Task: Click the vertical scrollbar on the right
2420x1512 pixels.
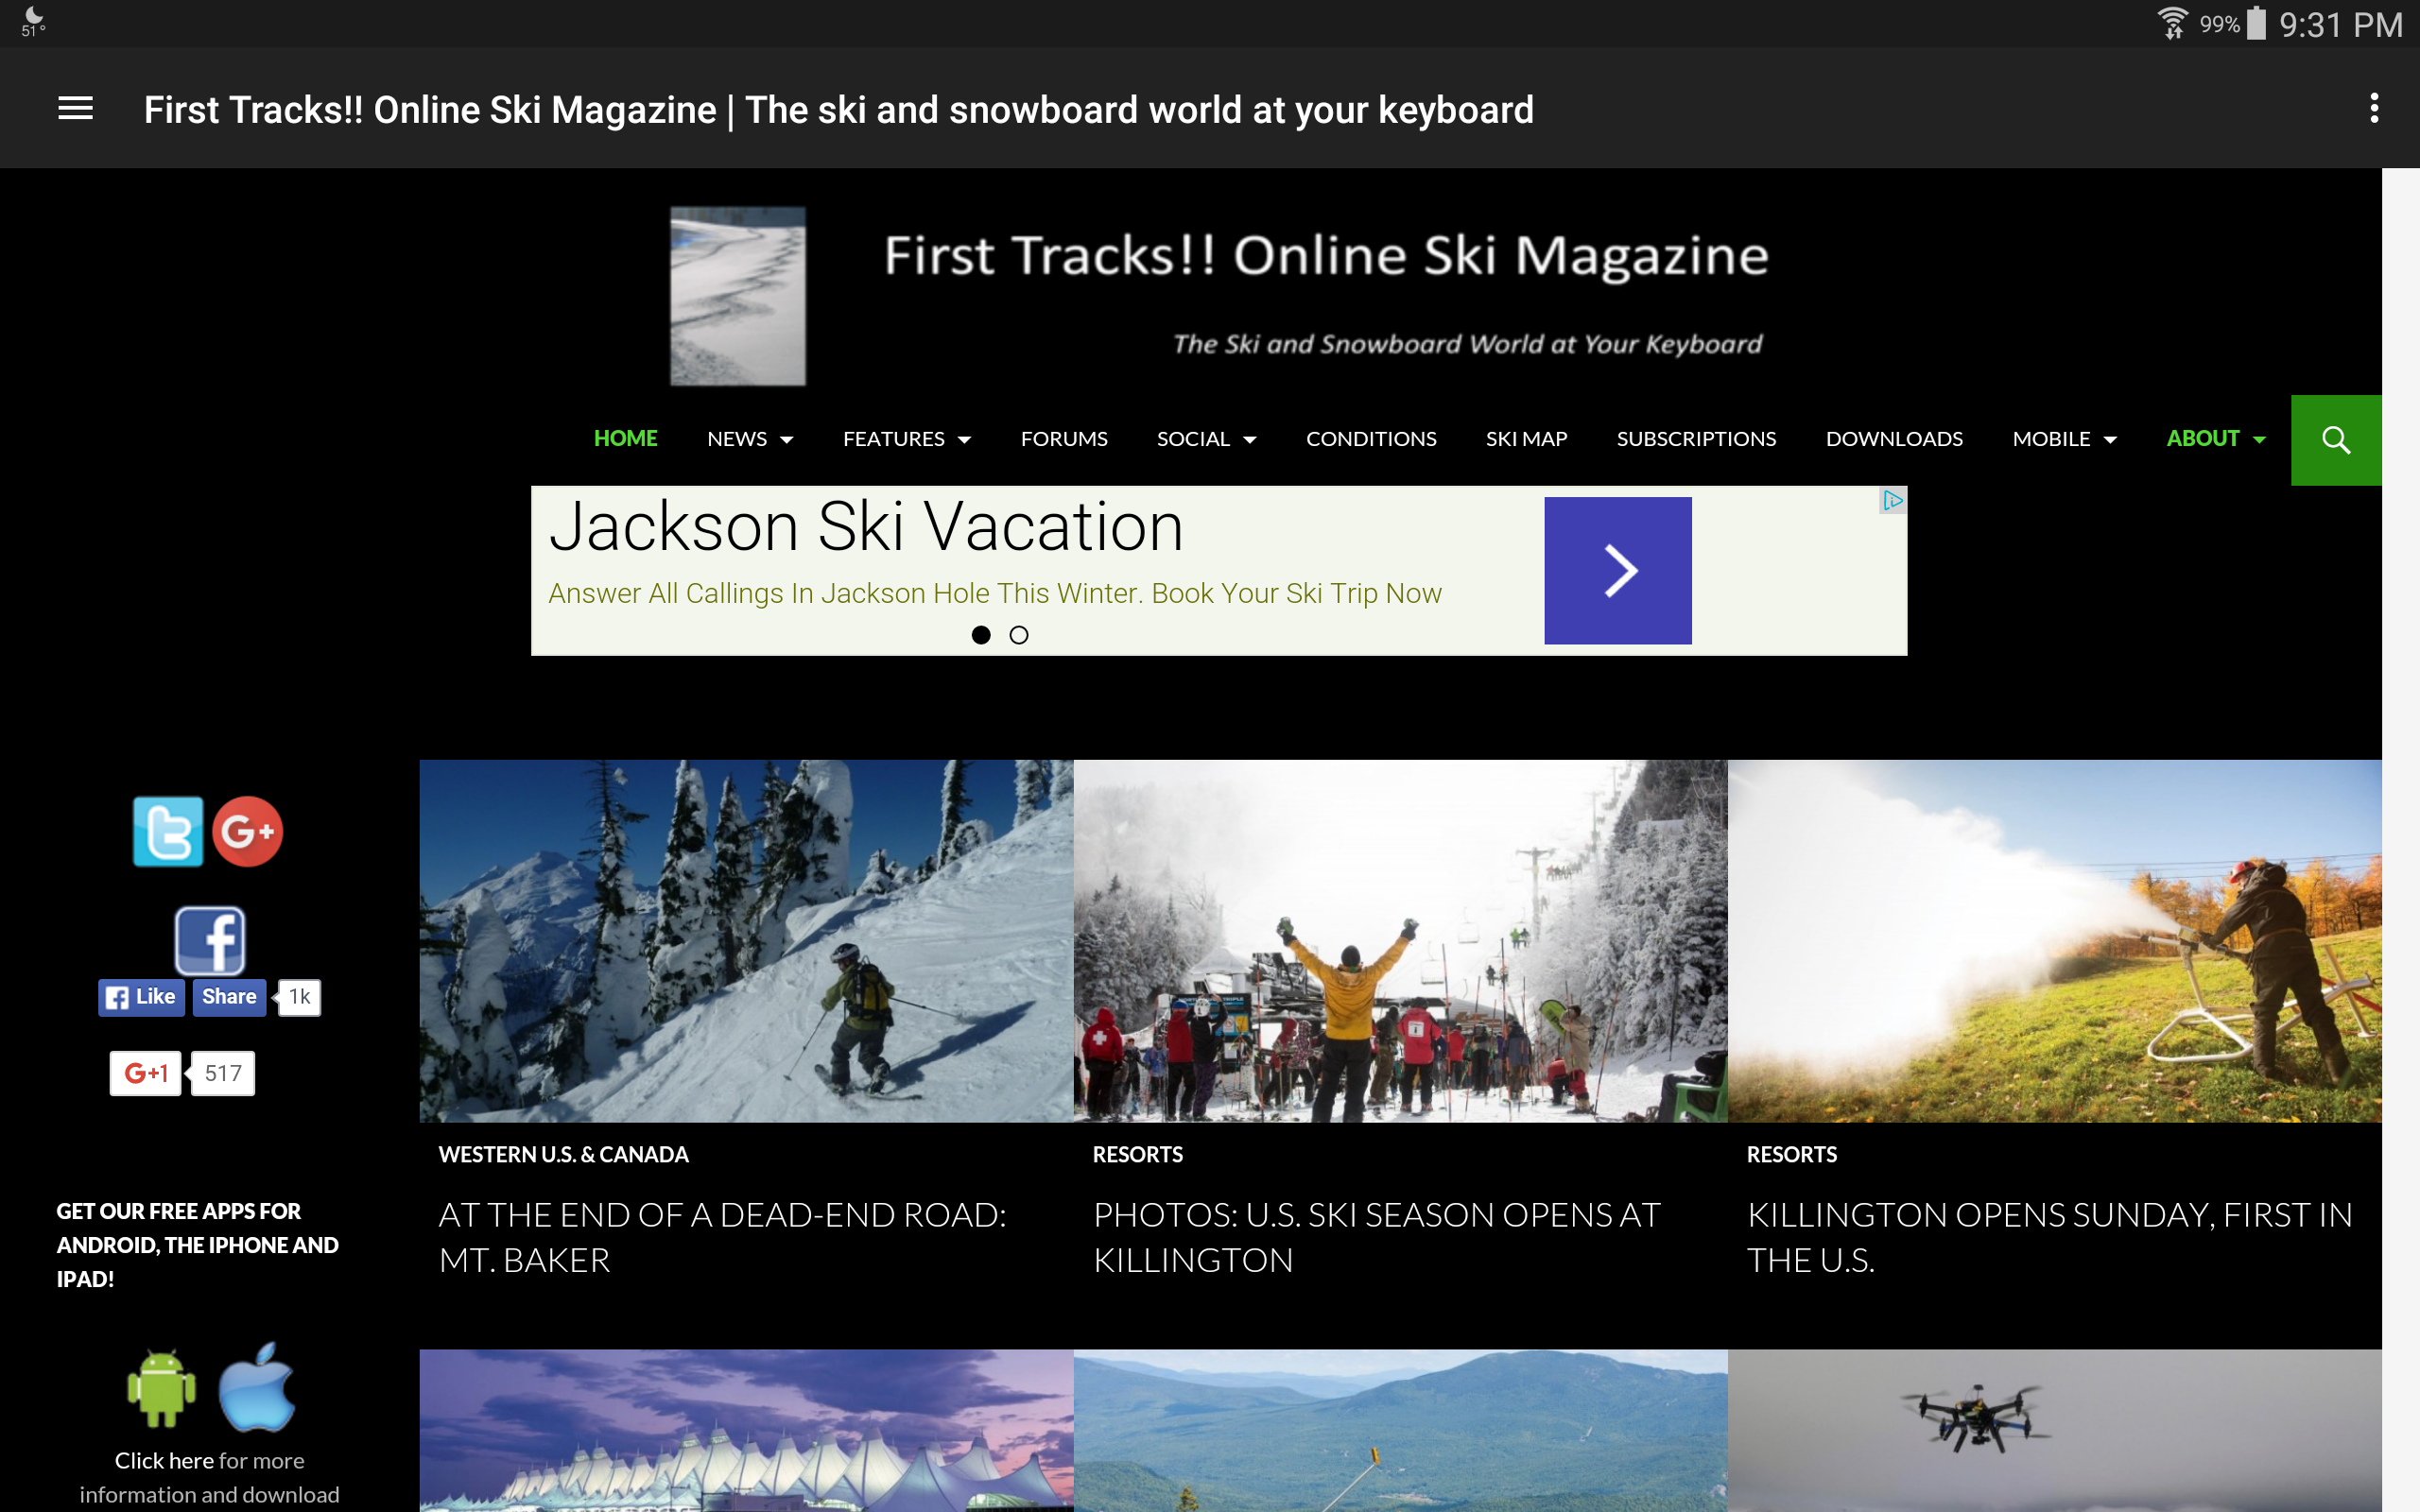Action: coord(2401,840)
